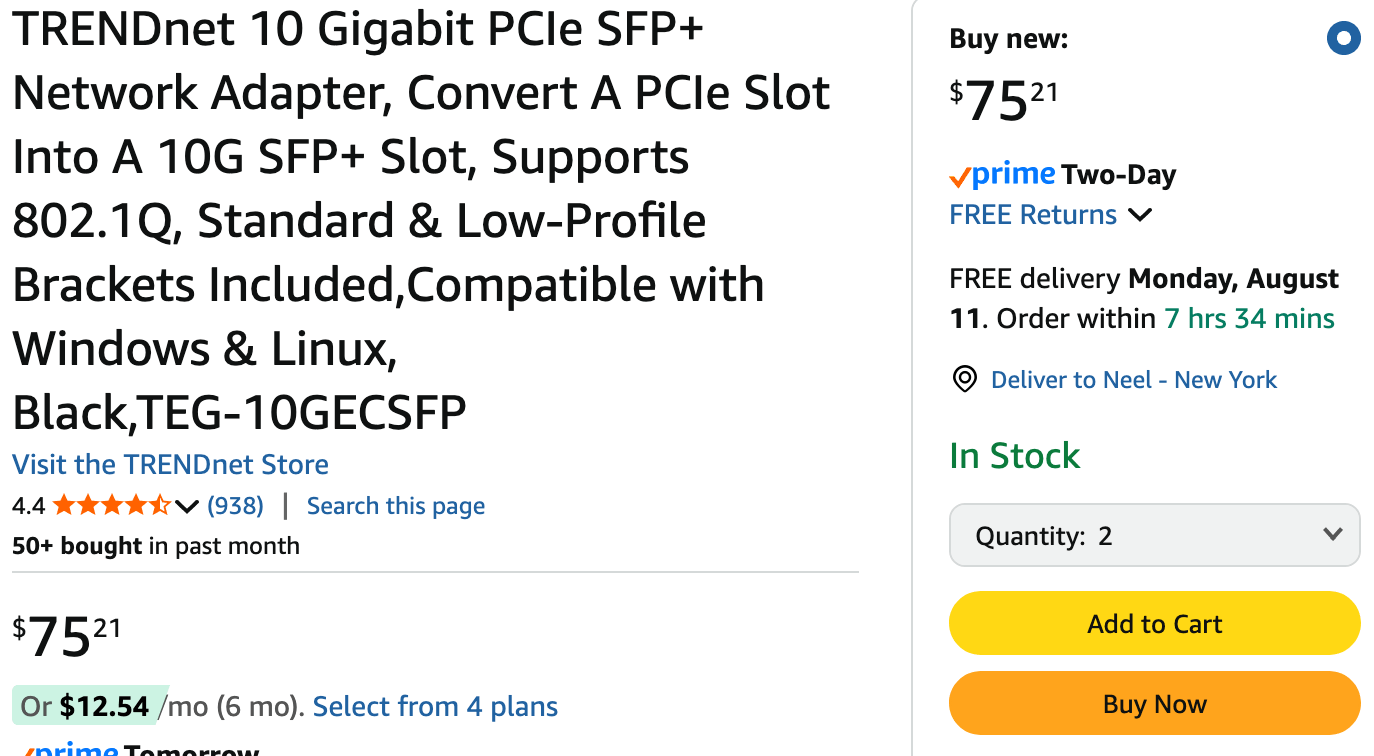
Task: Click the $12.54 monthly payment badge
Action: (85, 707)
